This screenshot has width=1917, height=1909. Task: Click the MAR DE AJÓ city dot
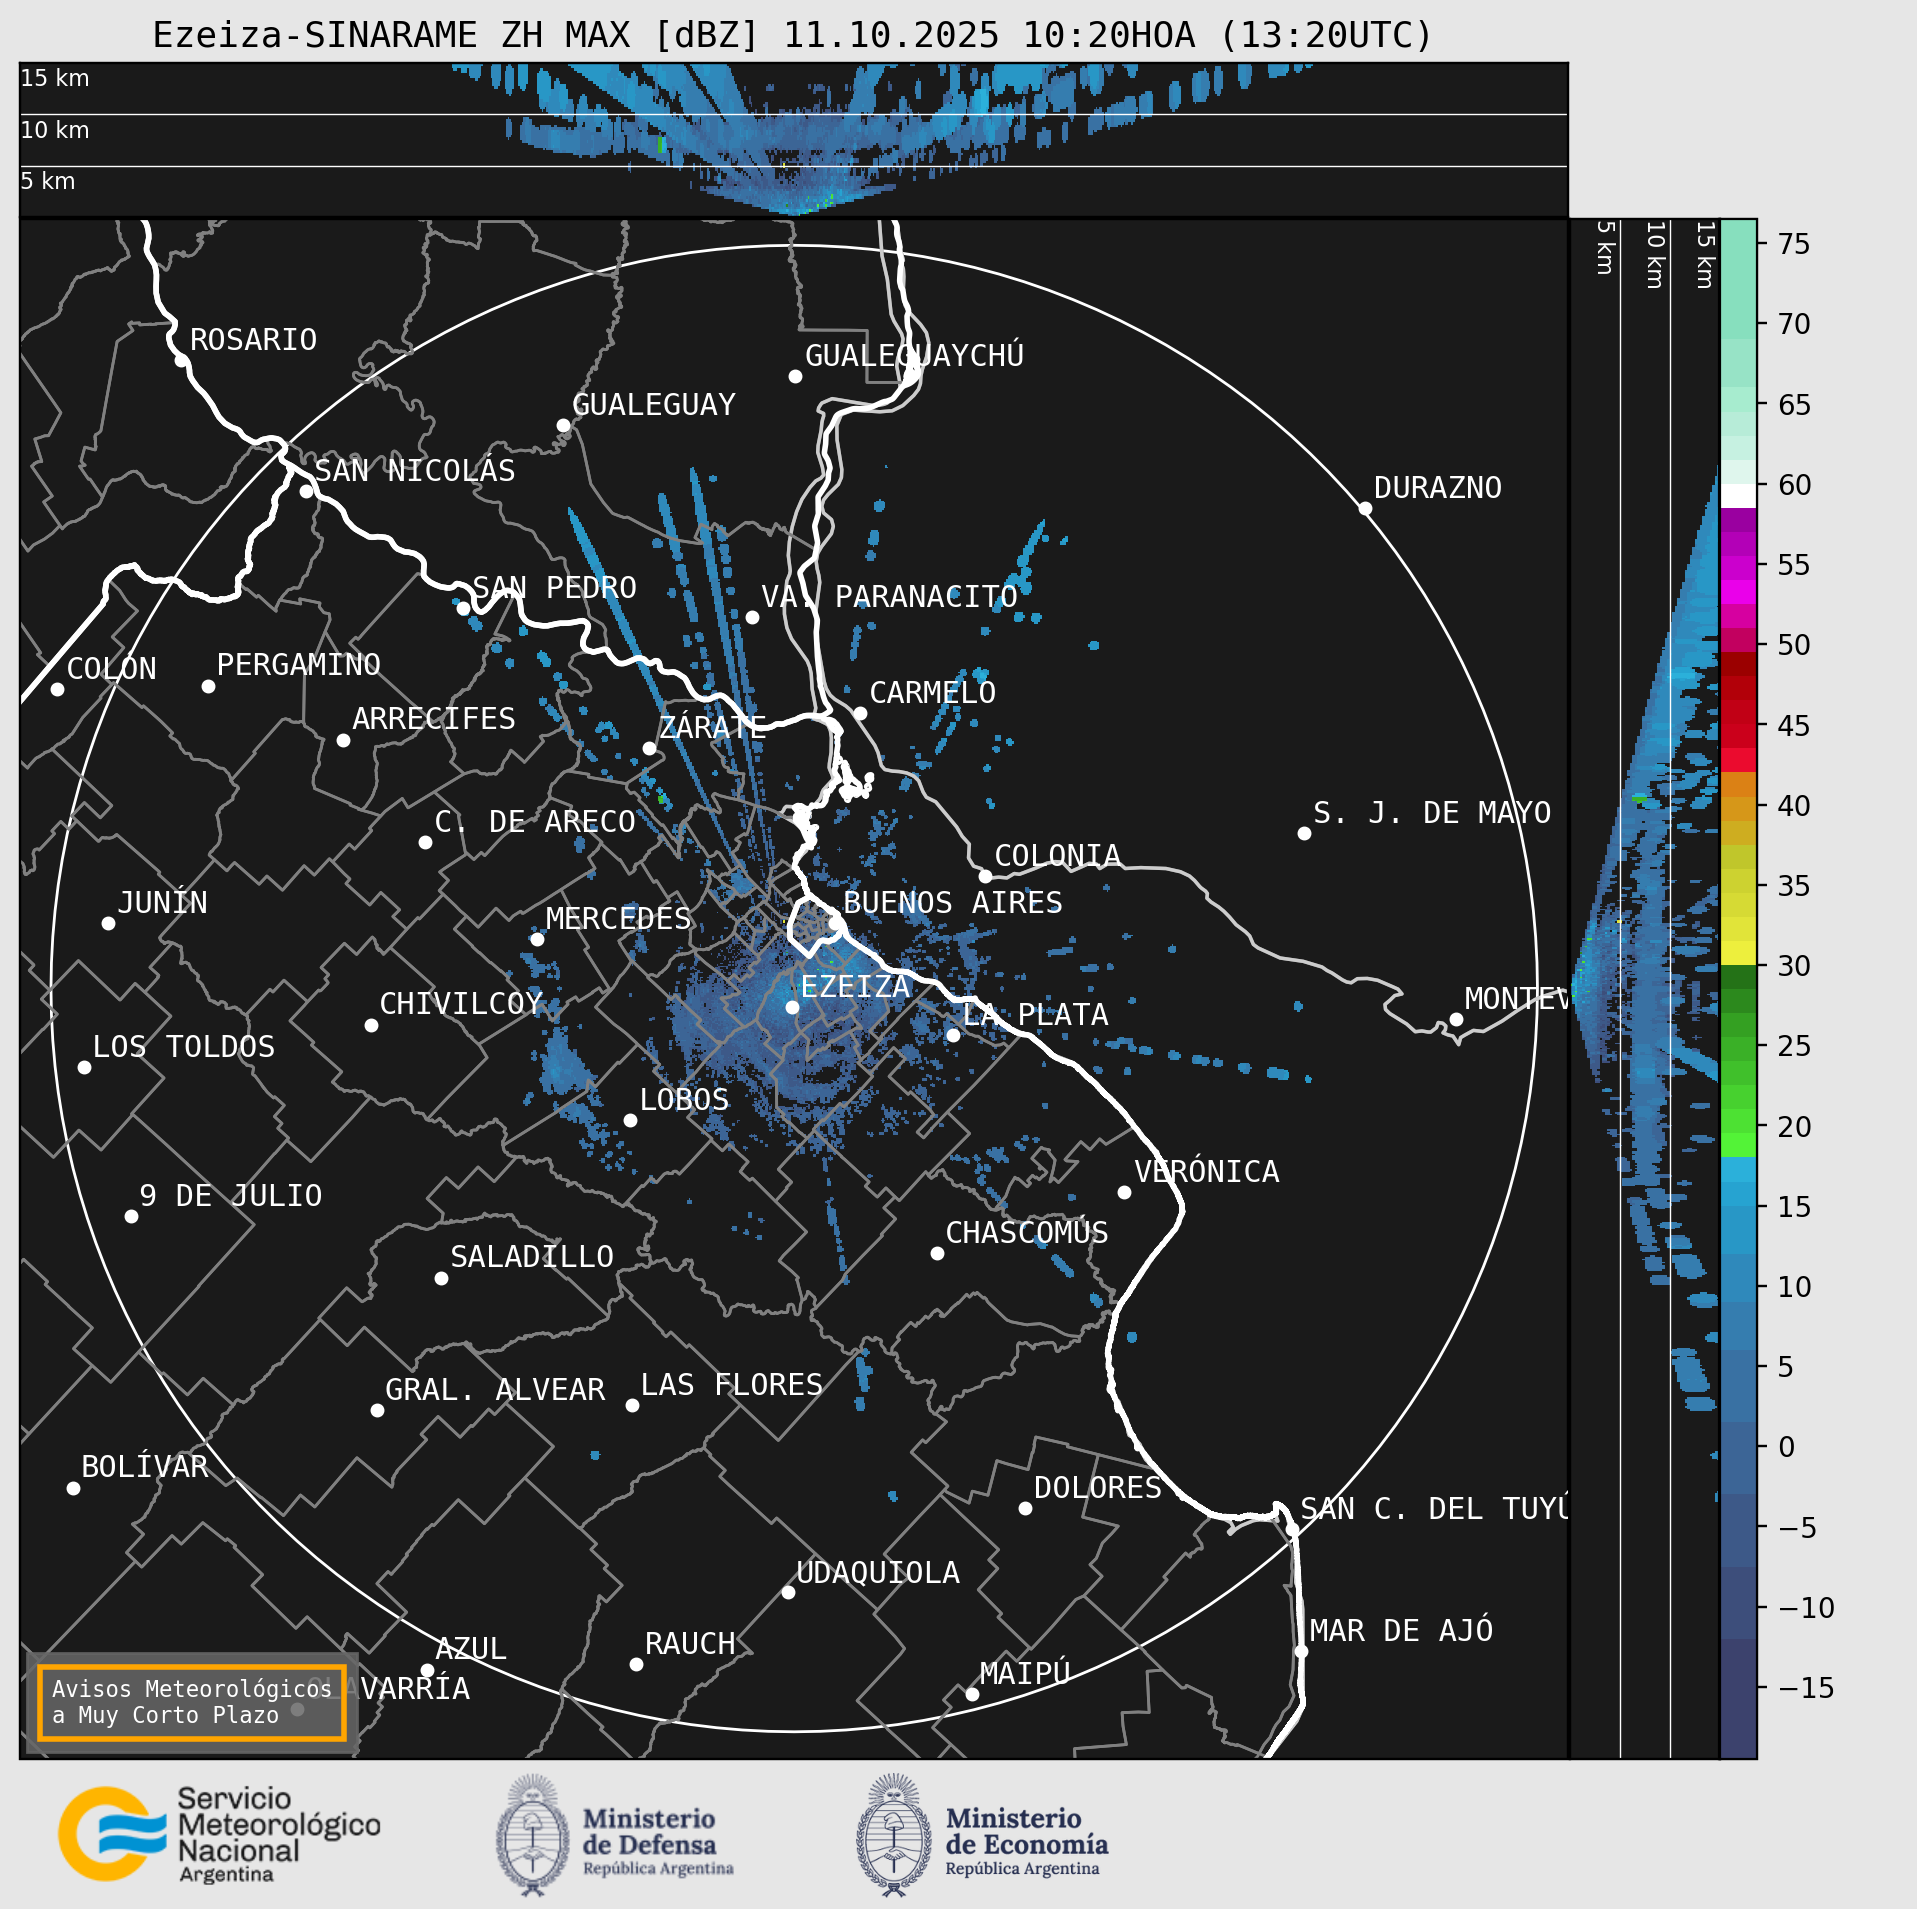pos(1301,1651)
